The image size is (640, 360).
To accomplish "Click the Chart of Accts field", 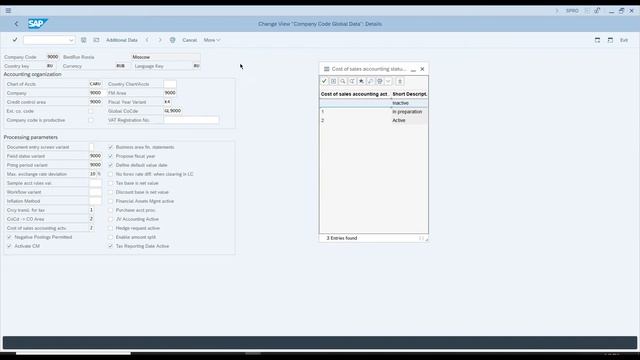I will pos(95,84).
